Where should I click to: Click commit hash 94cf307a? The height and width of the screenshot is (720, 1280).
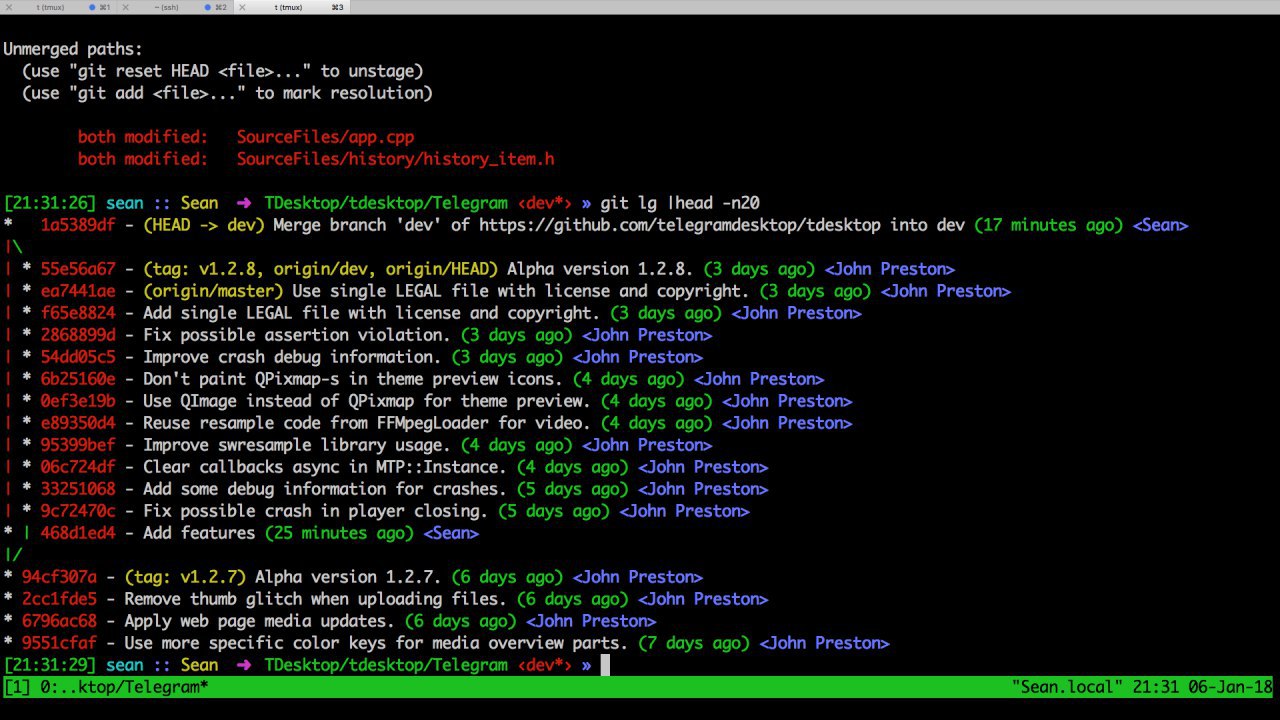[x=59, y=577]
